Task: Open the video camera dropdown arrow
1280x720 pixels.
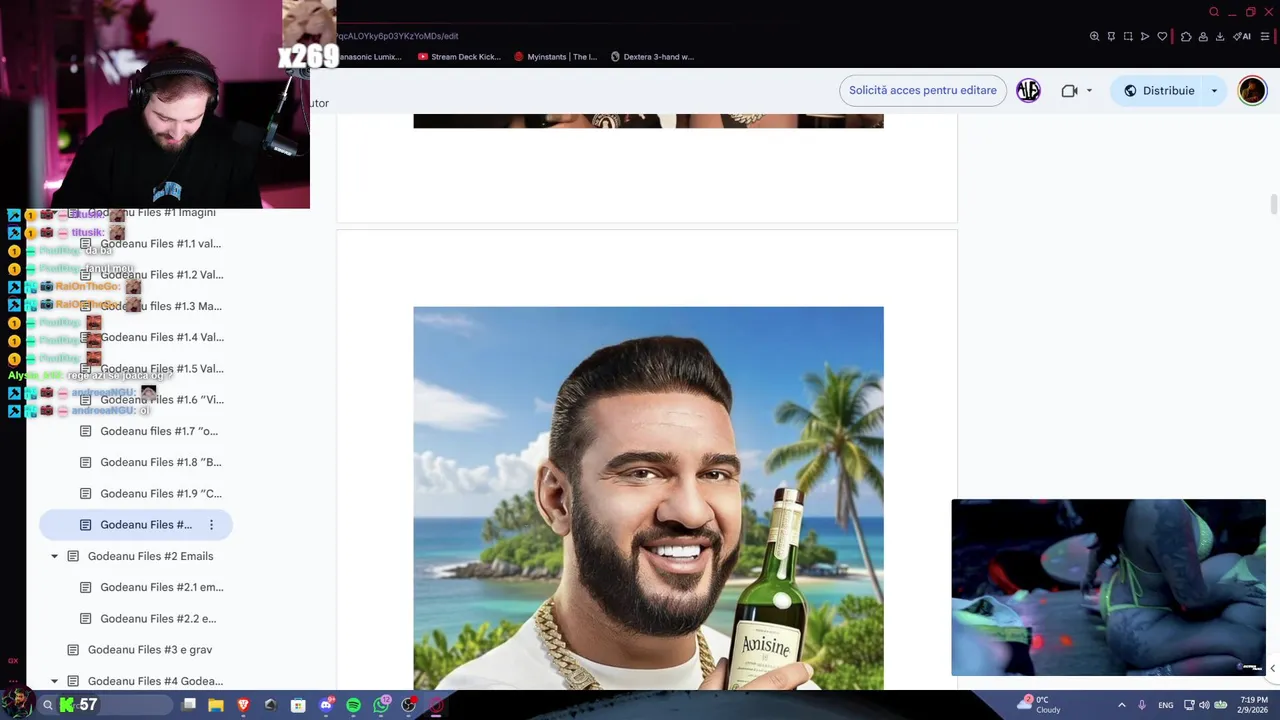Action: [x=1089, y=90]
